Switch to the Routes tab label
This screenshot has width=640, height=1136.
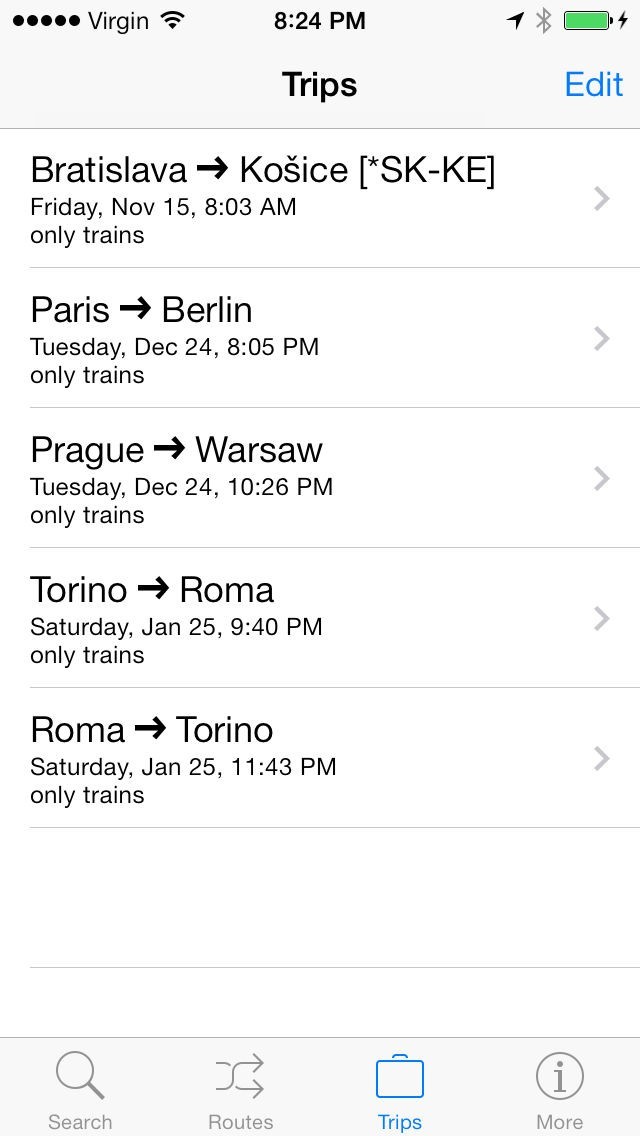tap(240, 1122)
